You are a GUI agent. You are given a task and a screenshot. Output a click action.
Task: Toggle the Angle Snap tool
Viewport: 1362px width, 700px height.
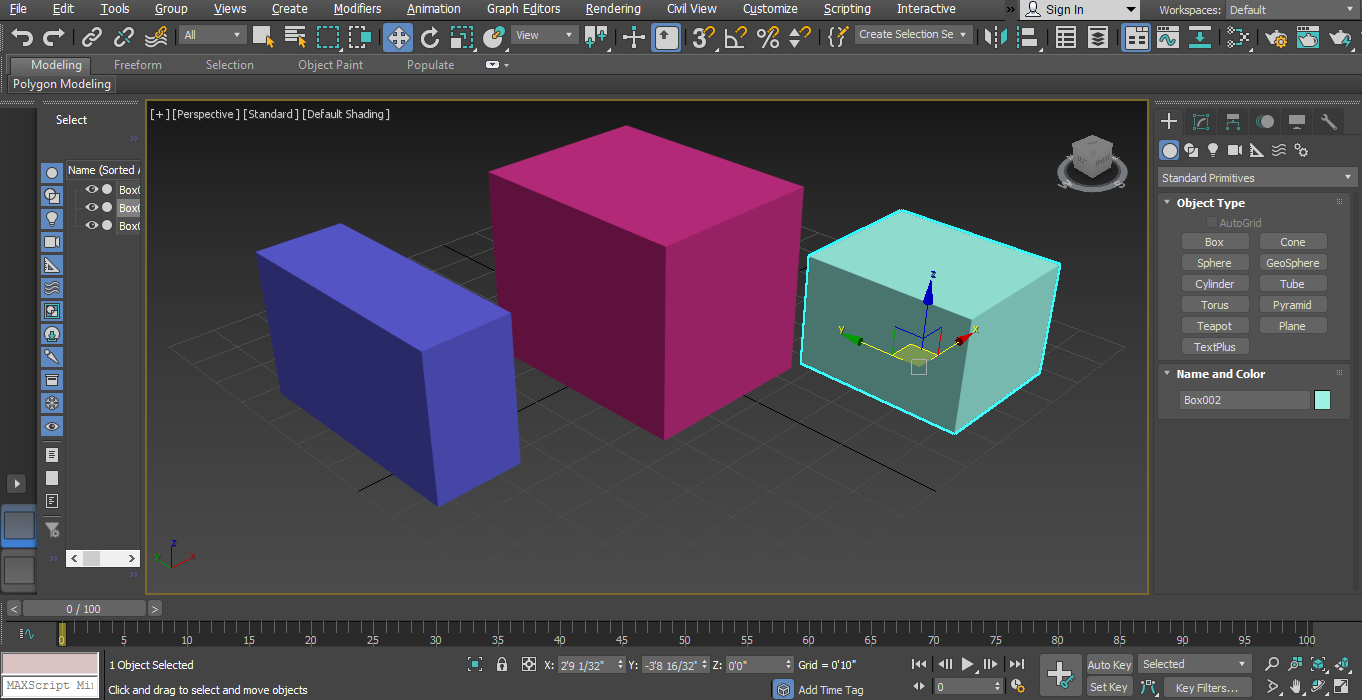click(736, 38)
